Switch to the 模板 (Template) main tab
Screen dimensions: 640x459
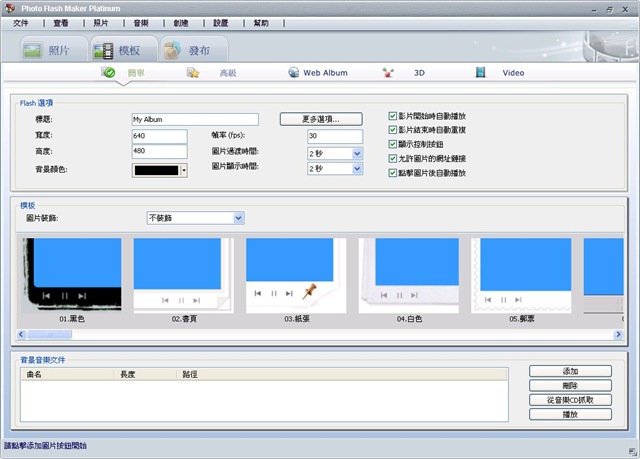coord(124,50)
